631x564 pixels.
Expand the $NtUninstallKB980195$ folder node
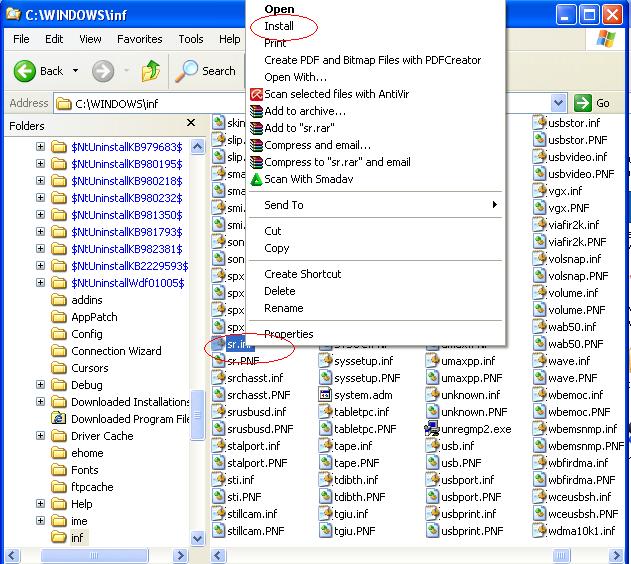[40, 163]
